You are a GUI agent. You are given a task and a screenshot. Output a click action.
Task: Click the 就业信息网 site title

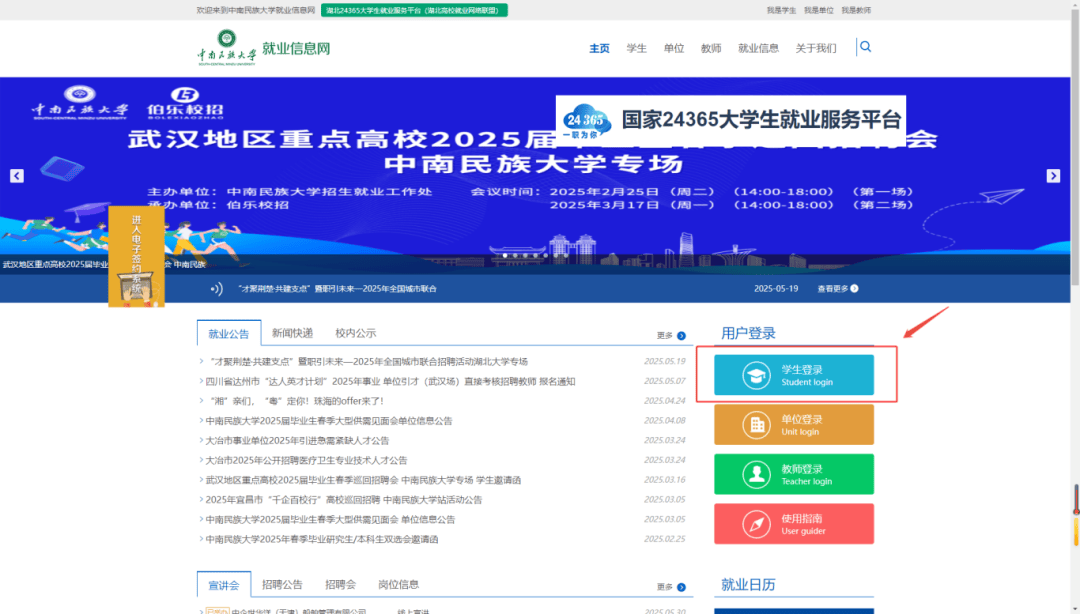click(x=296, y=48)
